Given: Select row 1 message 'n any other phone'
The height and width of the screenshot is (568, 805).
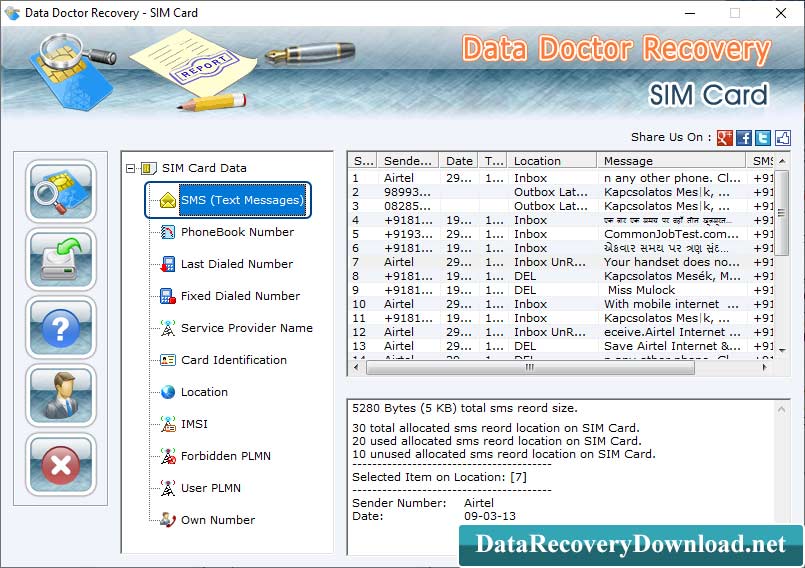Looking at the screenshot, I should point(672,178).
